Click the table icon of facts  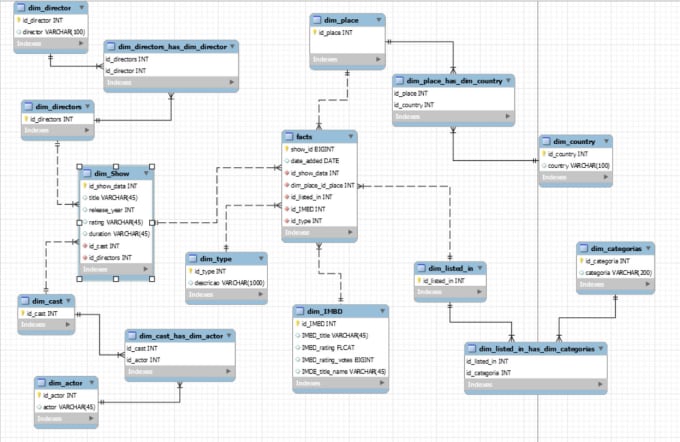pos(288,137)
